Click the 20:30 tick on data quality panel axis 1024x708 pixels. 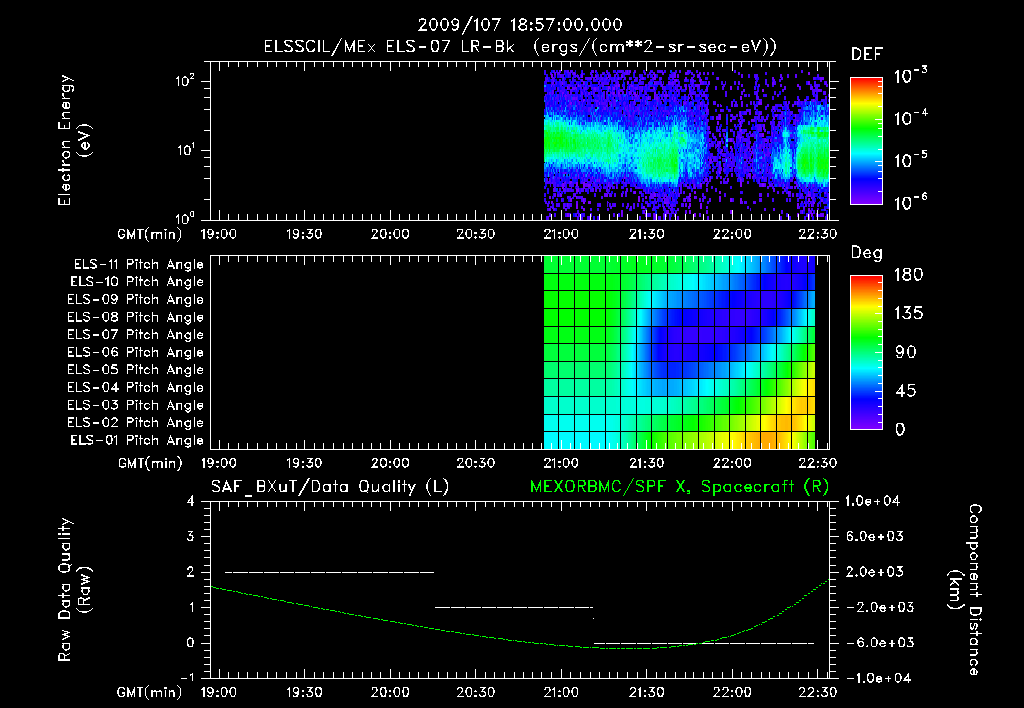(475, 692)
